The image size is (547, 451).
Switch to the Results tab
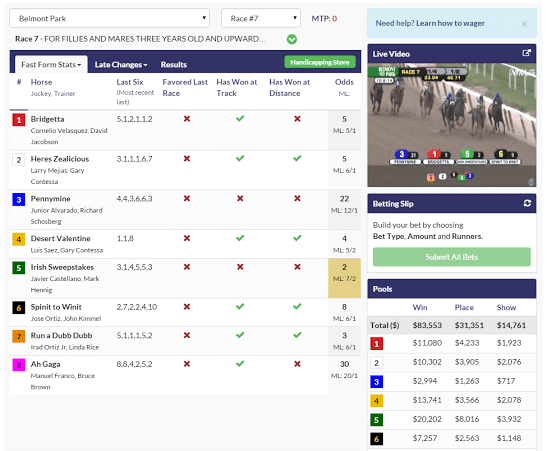point(174,65)
